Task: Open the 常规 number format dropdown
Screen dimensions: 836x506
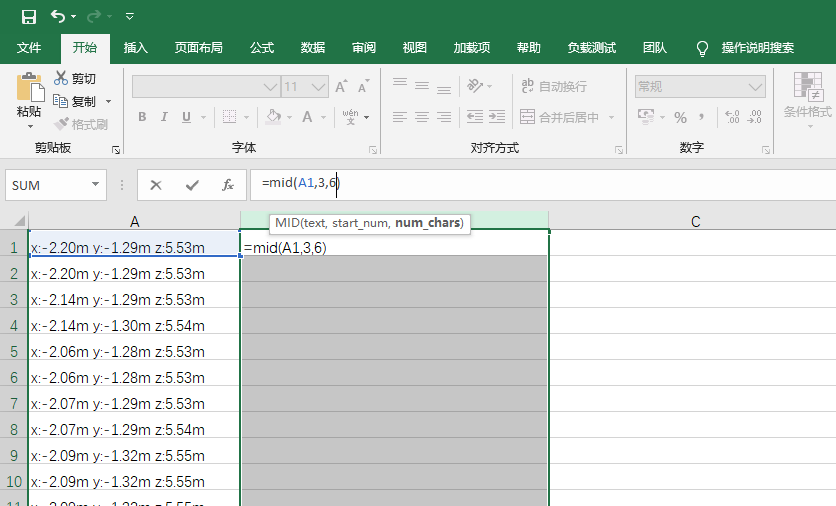Action: coord(755,86)
